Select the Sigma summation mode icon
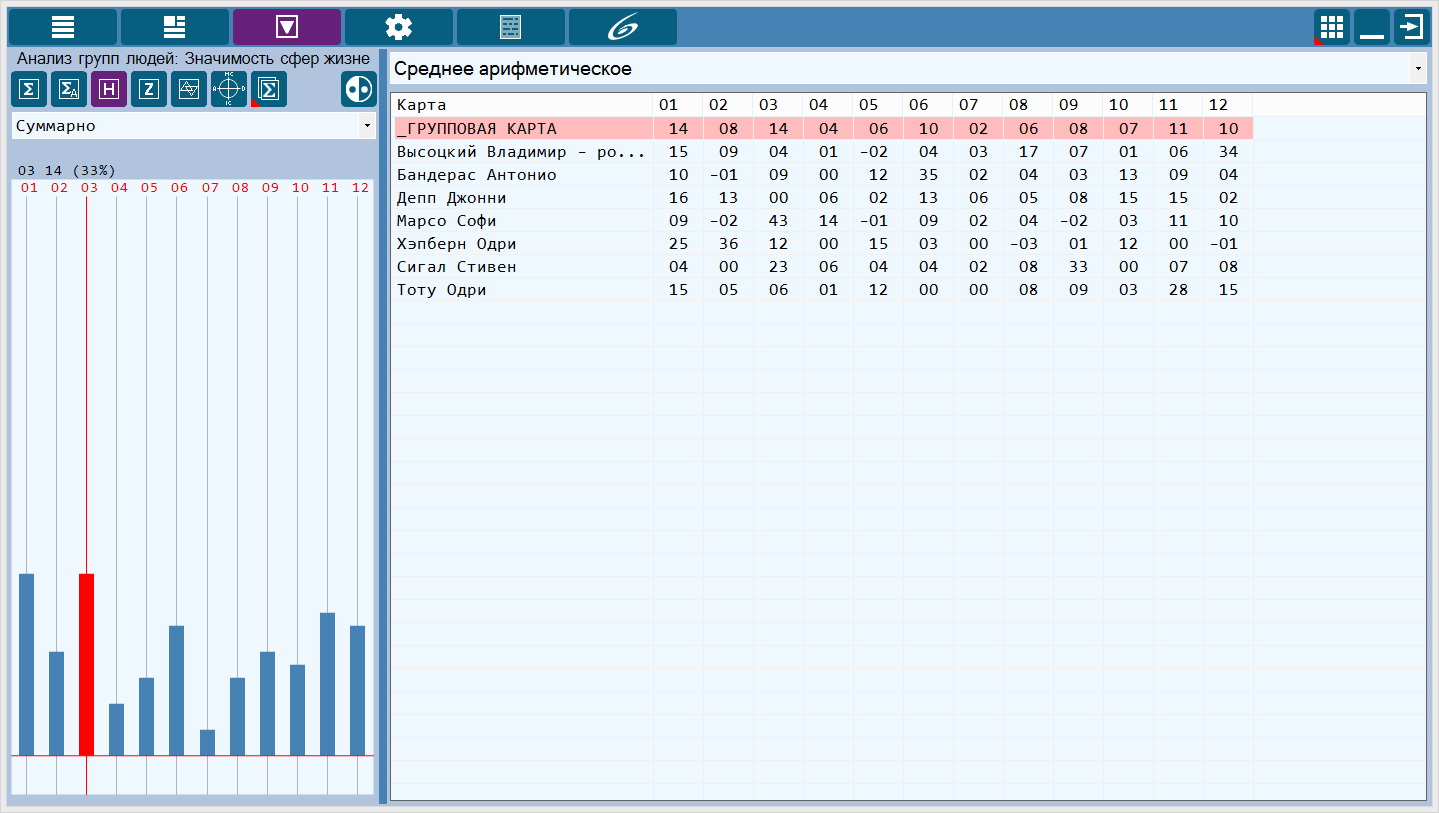This screenshot has width=1439, height=813. click(29, 89)
